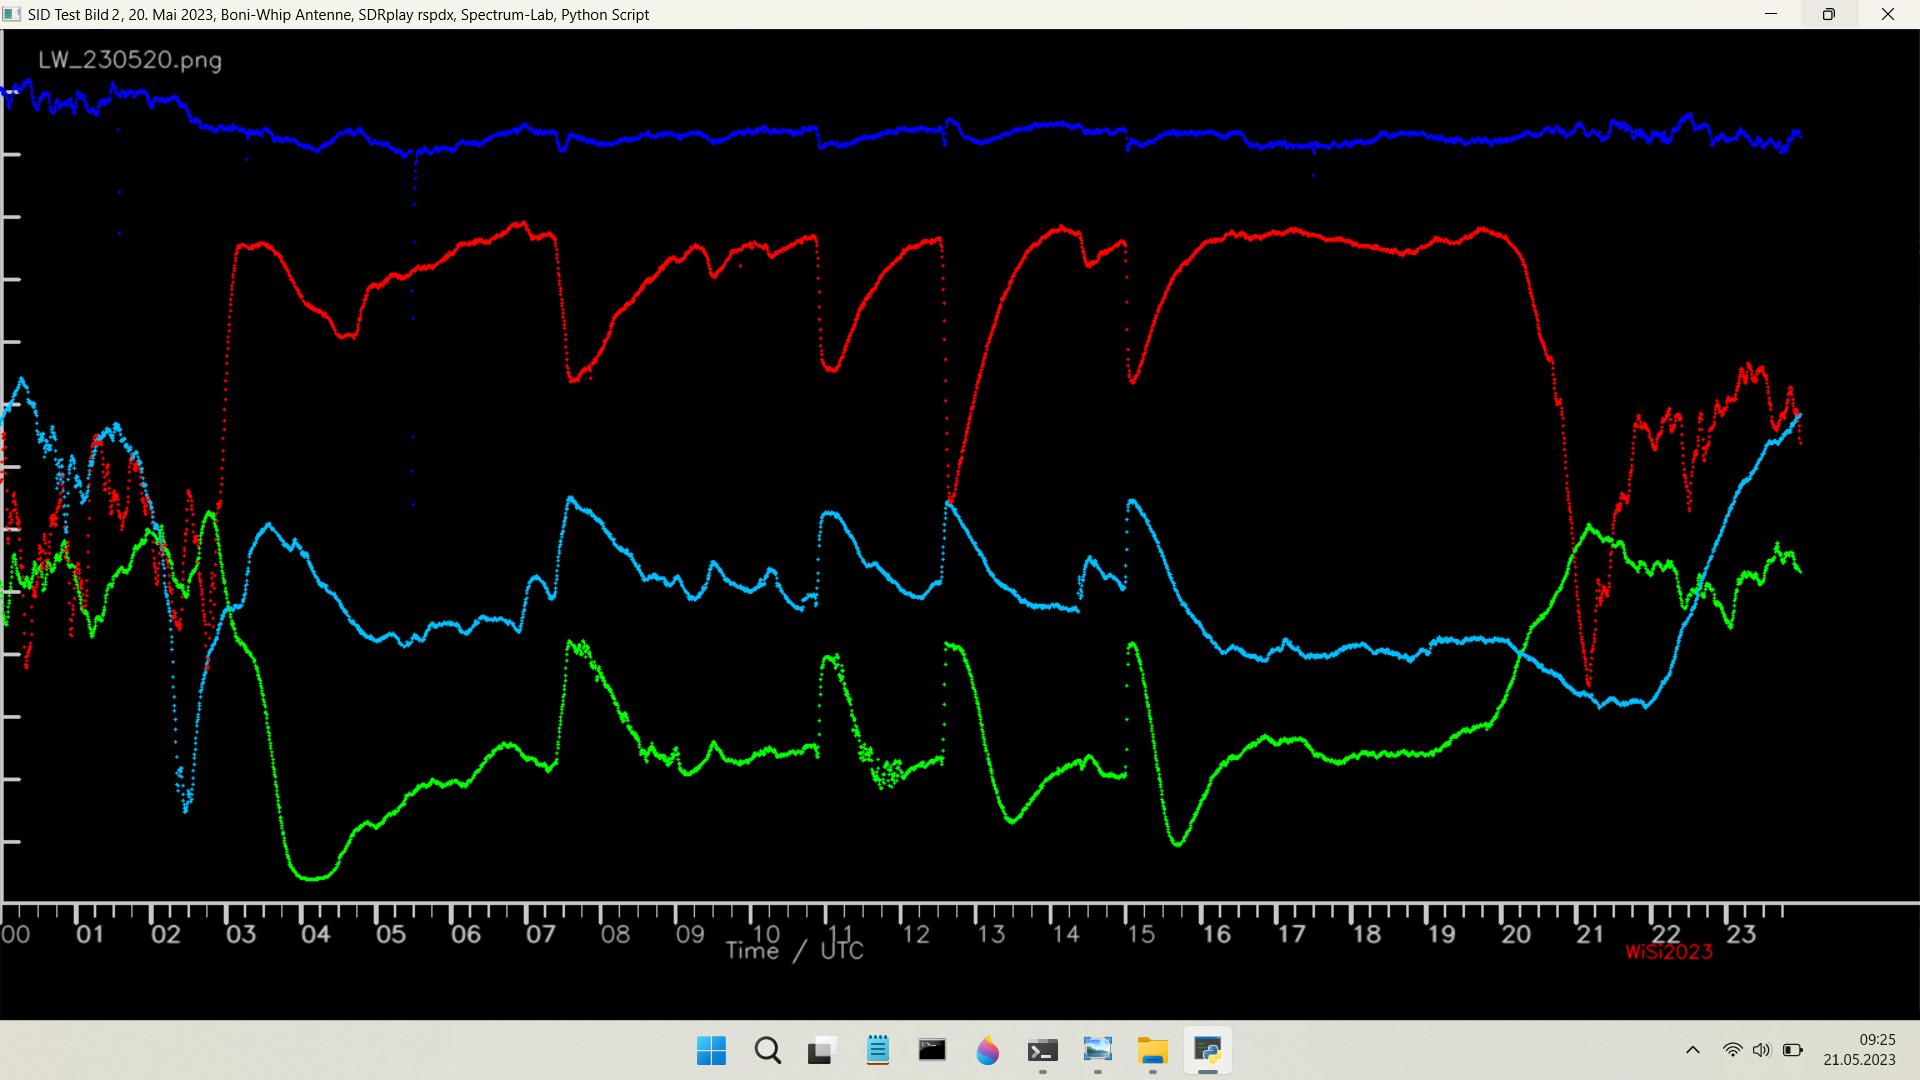Viewport: 1920px width, 1080px height.
Task: Click the 15 hour axis label
Action: coord(1141,934)
